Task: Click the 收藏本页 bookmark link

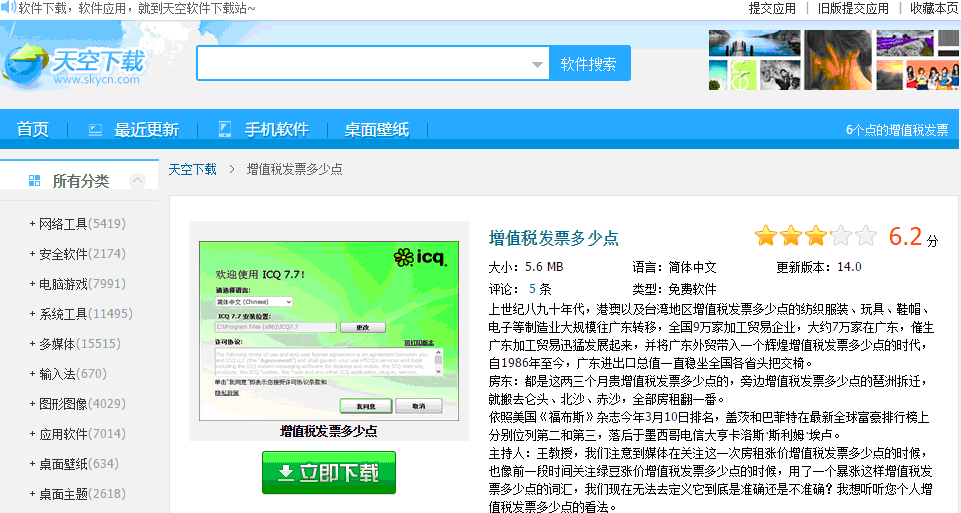Action: (x=934, y=8)
